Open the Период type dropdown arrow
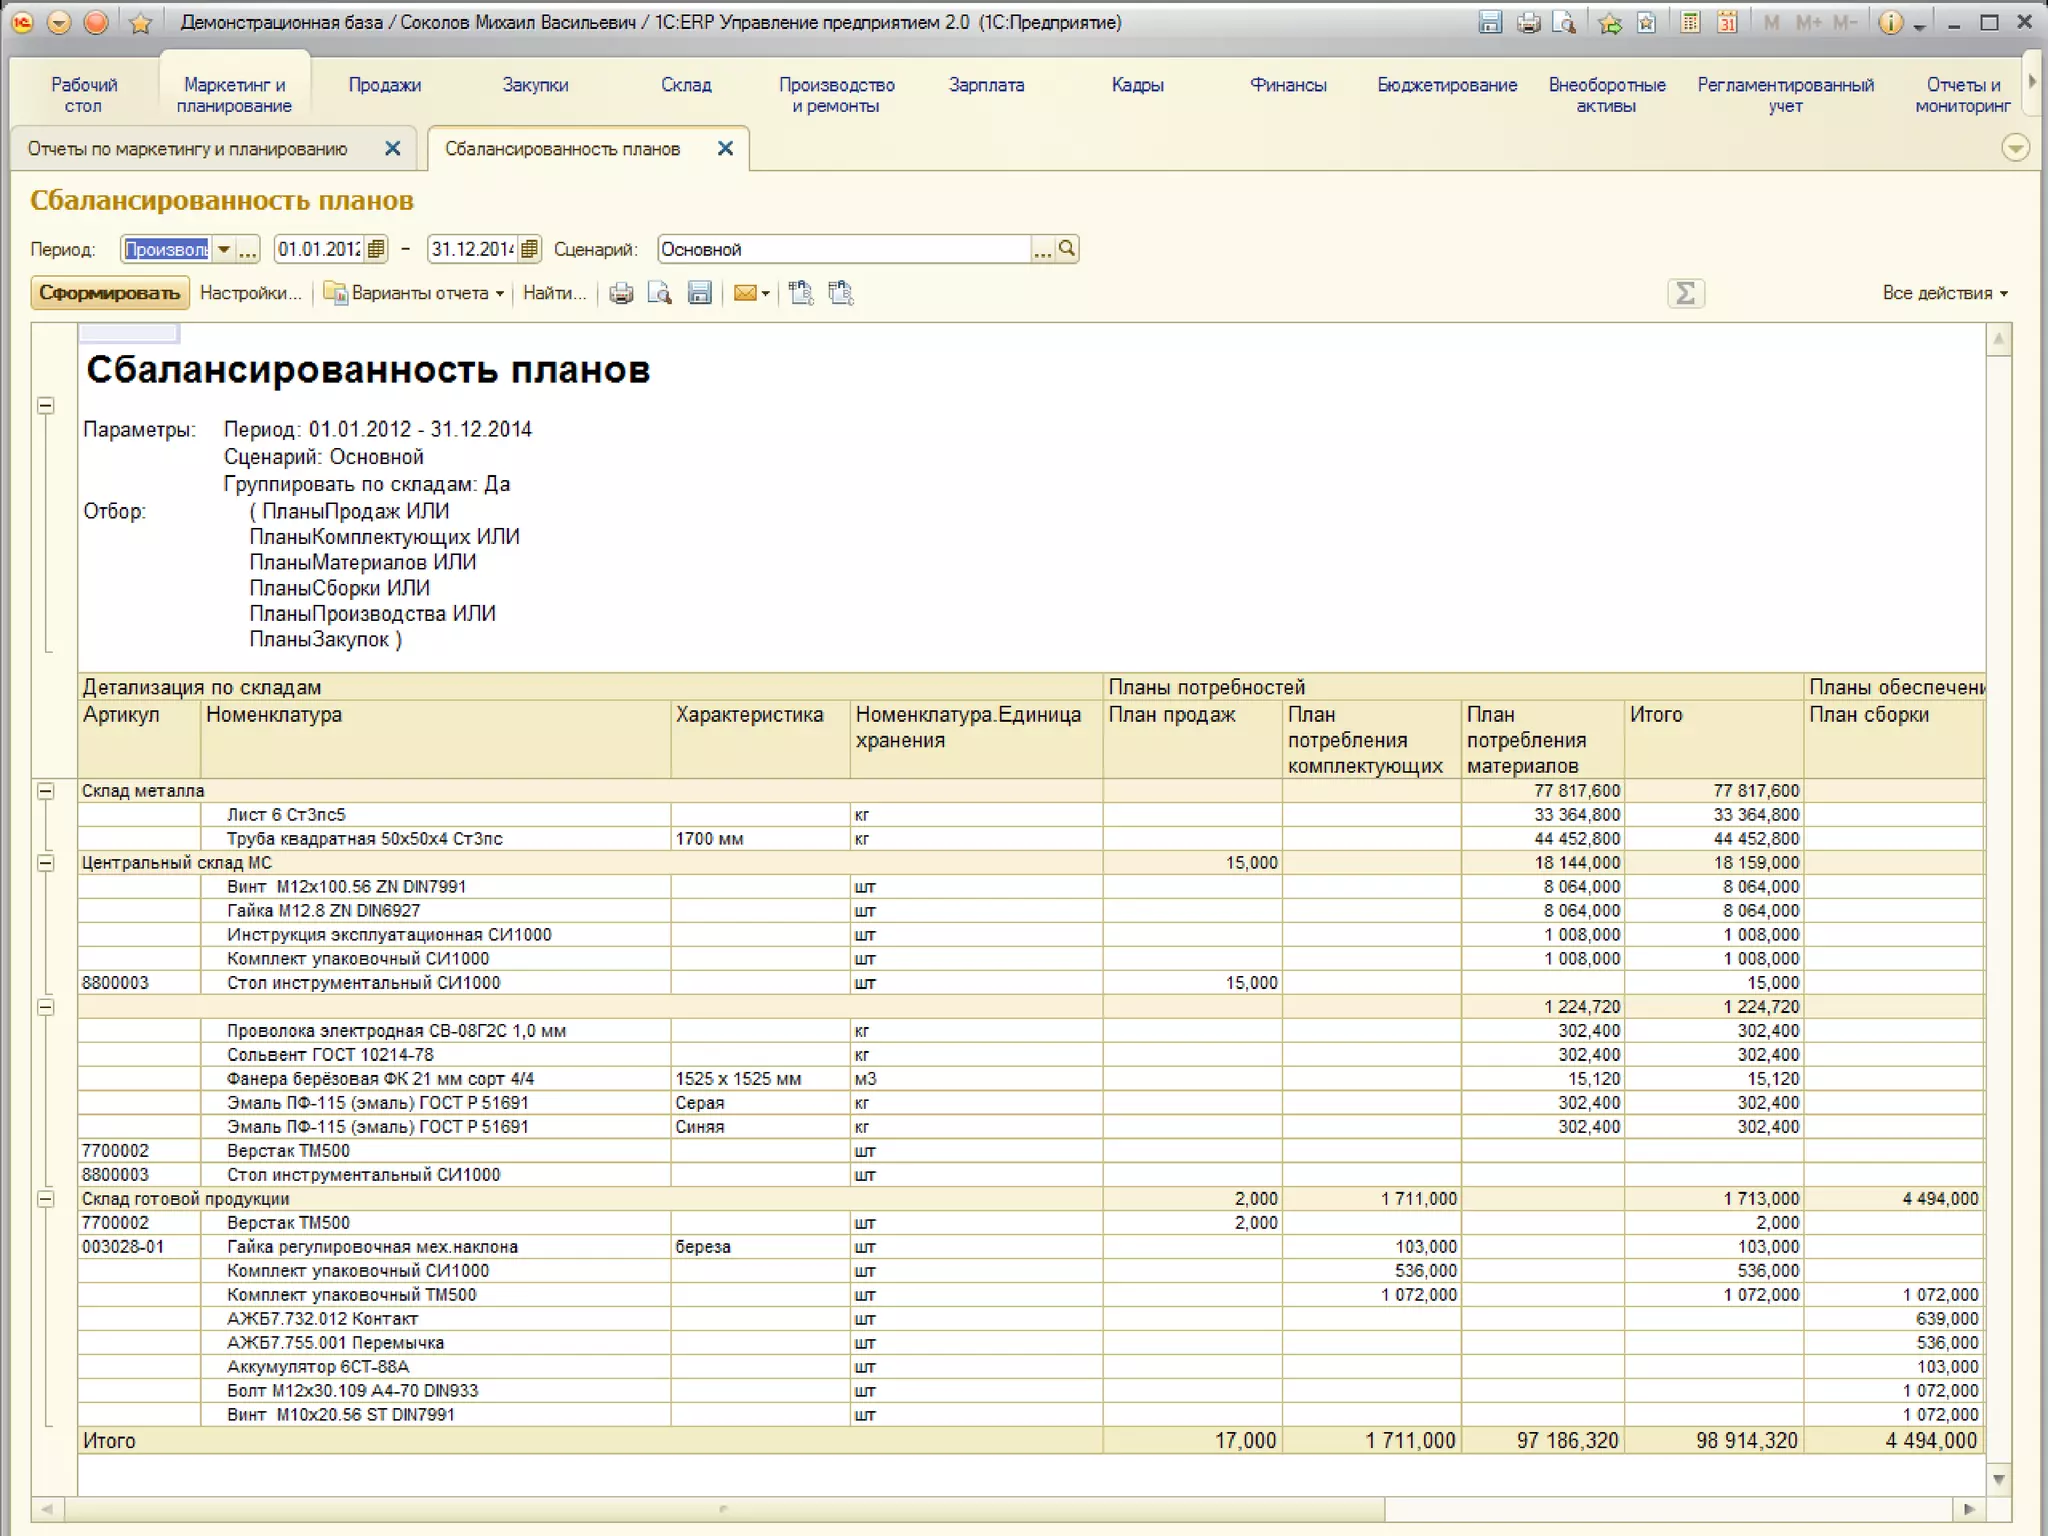Viewport: 2048px width, 1536px height. point(224,249)
